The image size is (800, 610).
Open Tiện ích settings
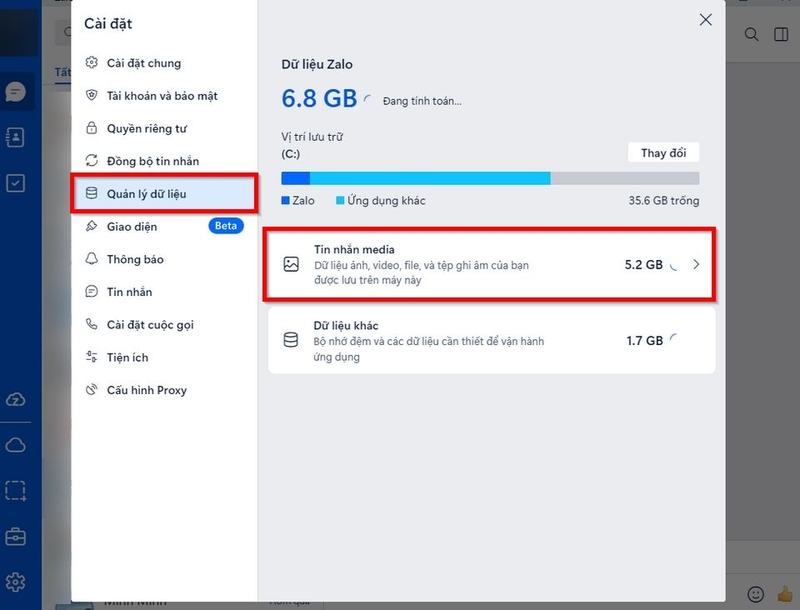click(x=164, y=357)
